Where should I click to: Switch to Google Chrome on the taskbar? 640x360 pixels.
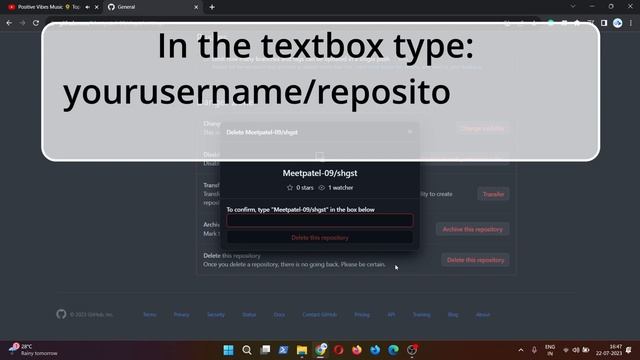point(320,350)
